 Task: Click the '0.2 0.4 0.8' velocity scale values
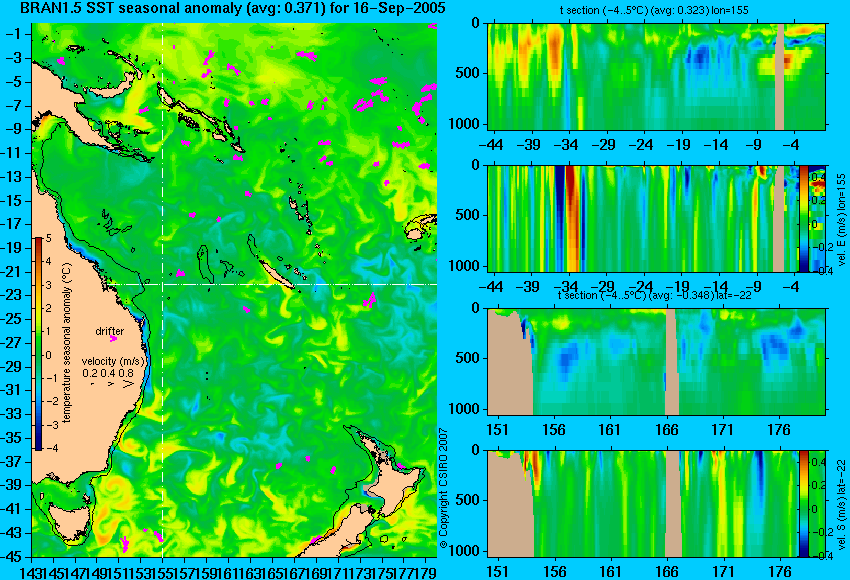[x=108, y=373]
